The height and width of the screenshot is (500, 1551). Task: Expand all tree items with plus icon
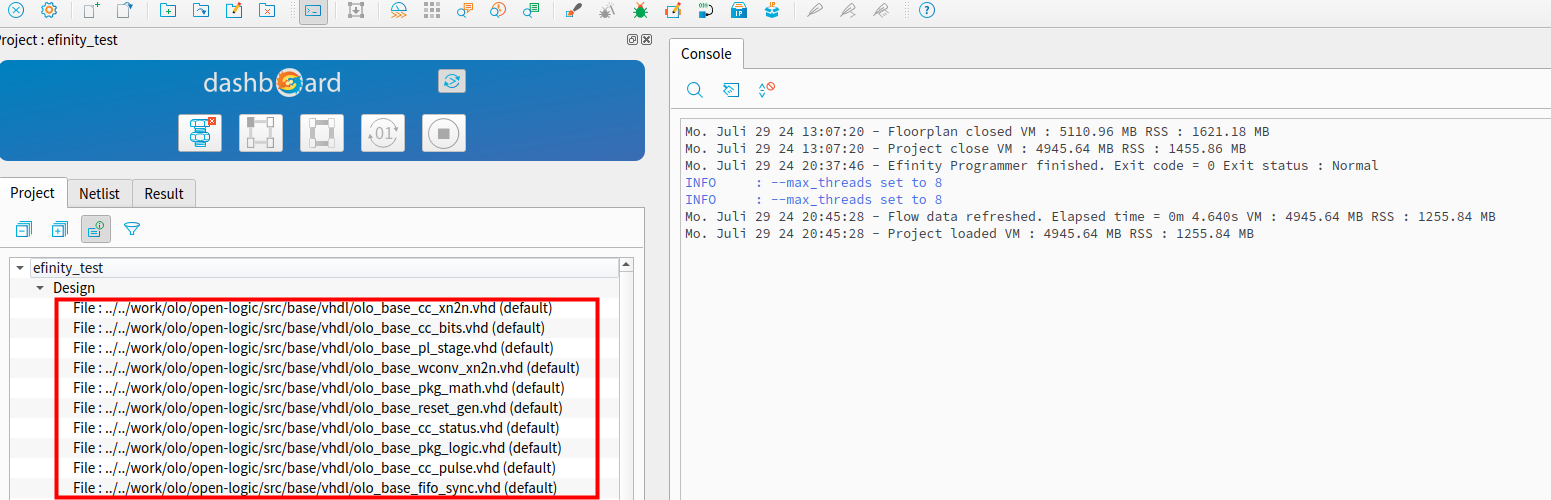[x=59, y=230]
